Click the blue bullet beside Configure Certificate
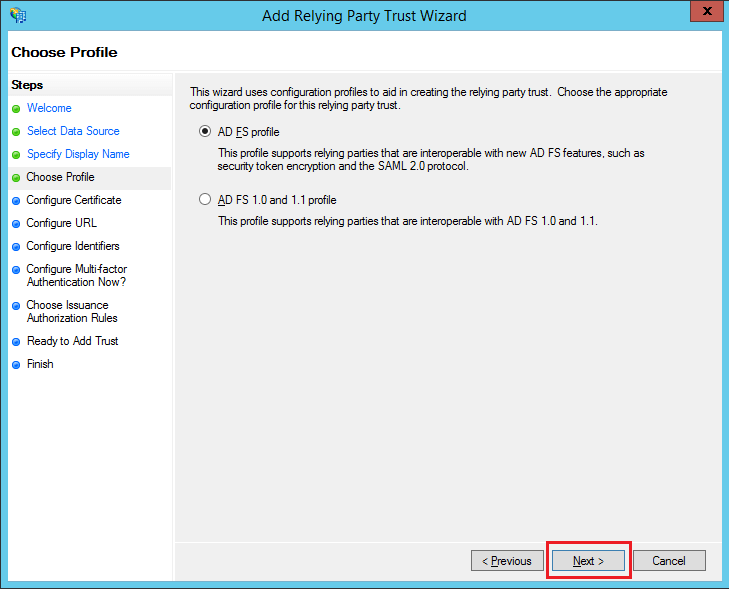The width and height of the screenshot is (729, 589). (16, 201)
